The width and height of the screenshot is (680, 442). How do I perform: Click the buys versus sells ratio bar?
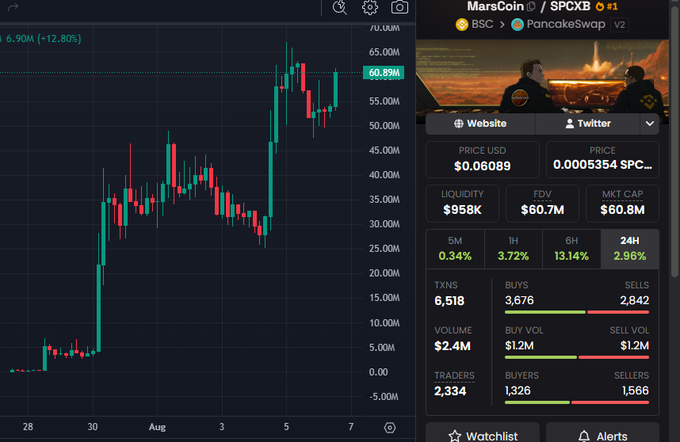click(577, 312)
